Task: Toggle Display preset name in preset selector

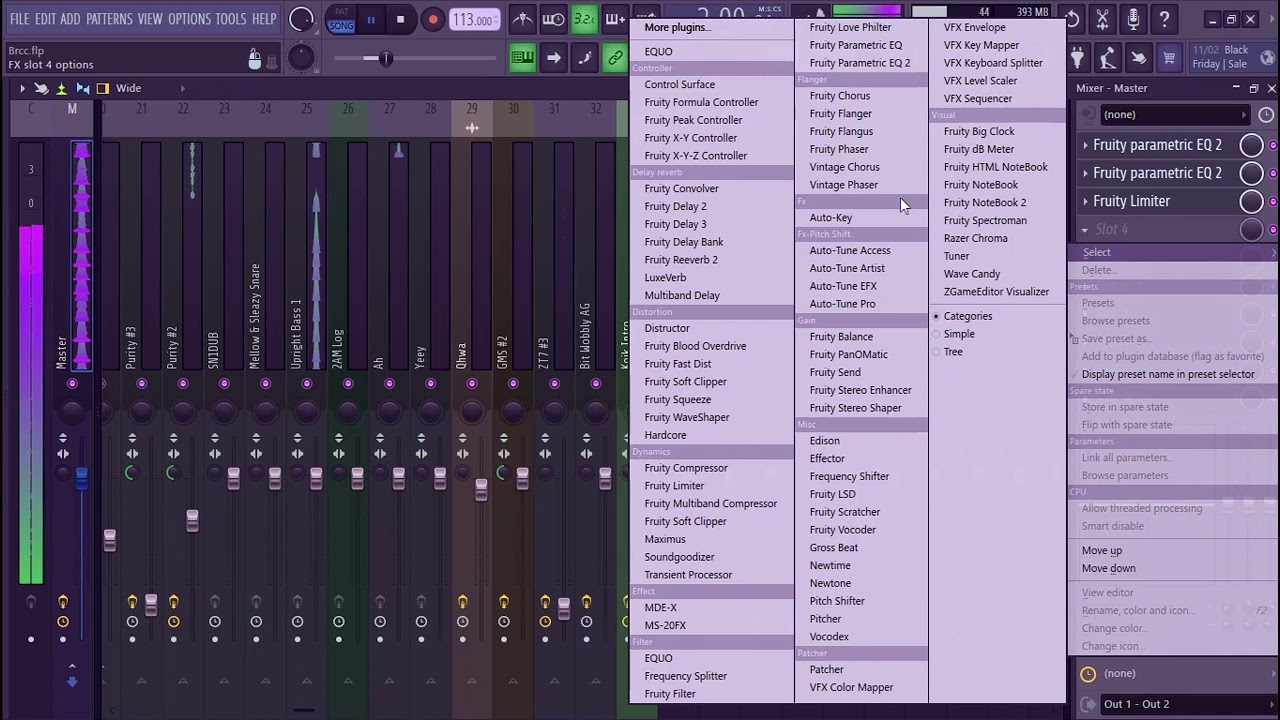Action: tap(1168, 374)
